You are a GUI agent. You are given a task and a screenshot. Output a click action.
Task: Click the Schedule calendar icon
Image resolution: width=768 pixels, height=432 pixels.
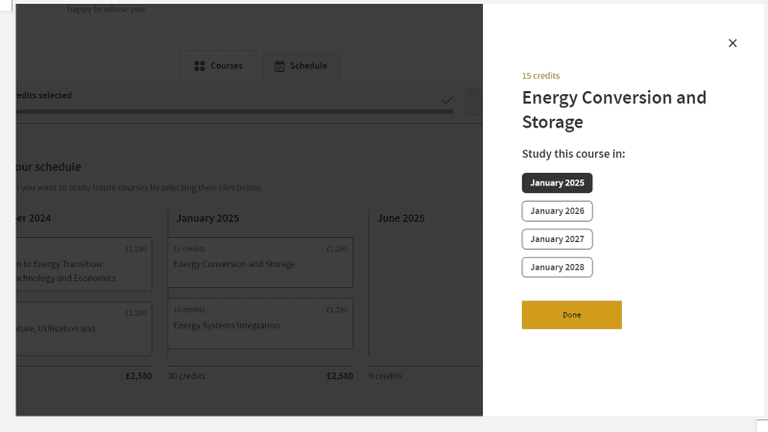pyautogui.click(x=280, y=66)
